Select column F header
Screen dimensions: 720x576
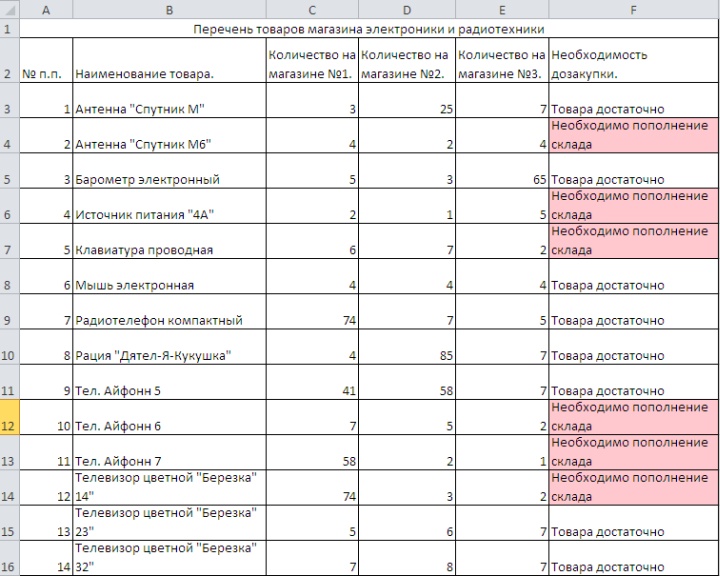coord(634,10)
